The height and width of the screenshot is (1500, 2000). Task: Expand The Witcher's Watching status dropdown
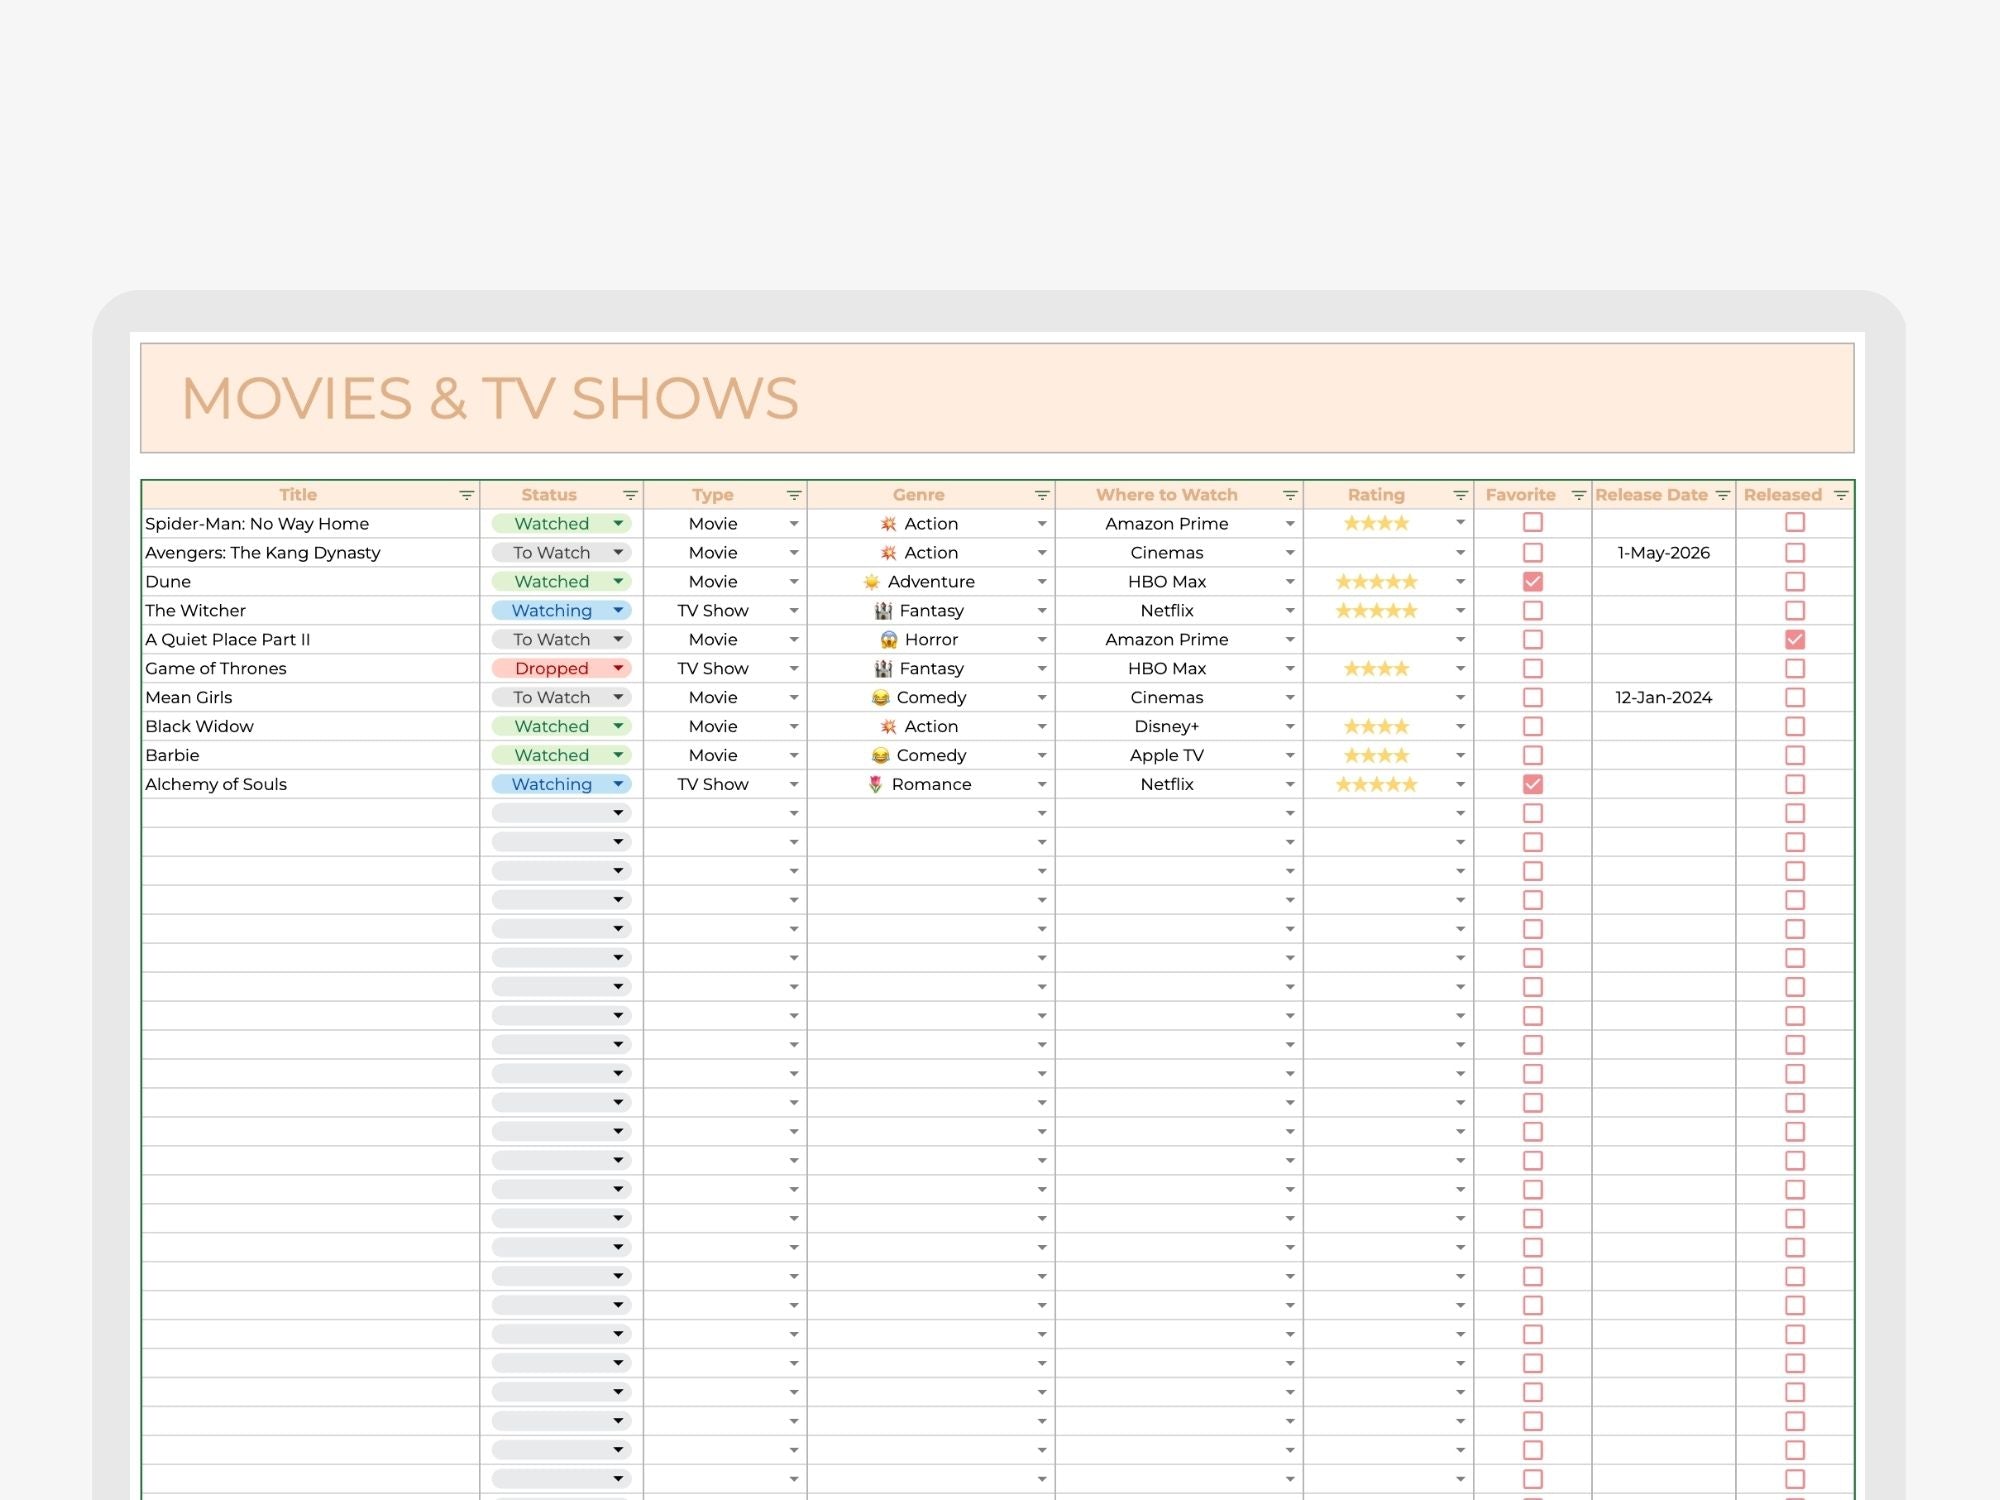[x=618, y=610]
